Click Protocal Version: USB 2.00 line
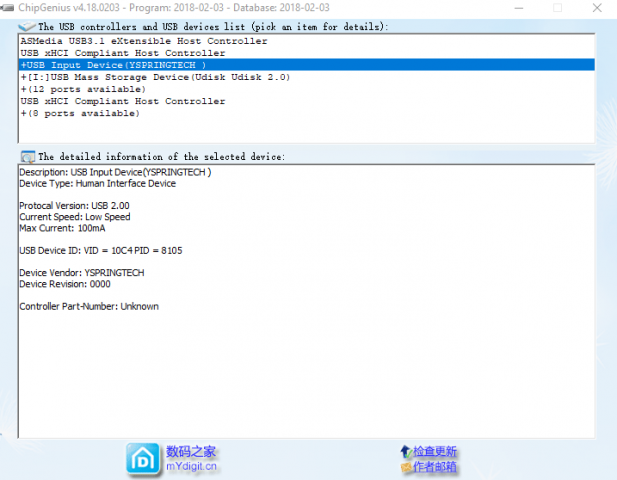617x480 pixels. coord(74,206)
